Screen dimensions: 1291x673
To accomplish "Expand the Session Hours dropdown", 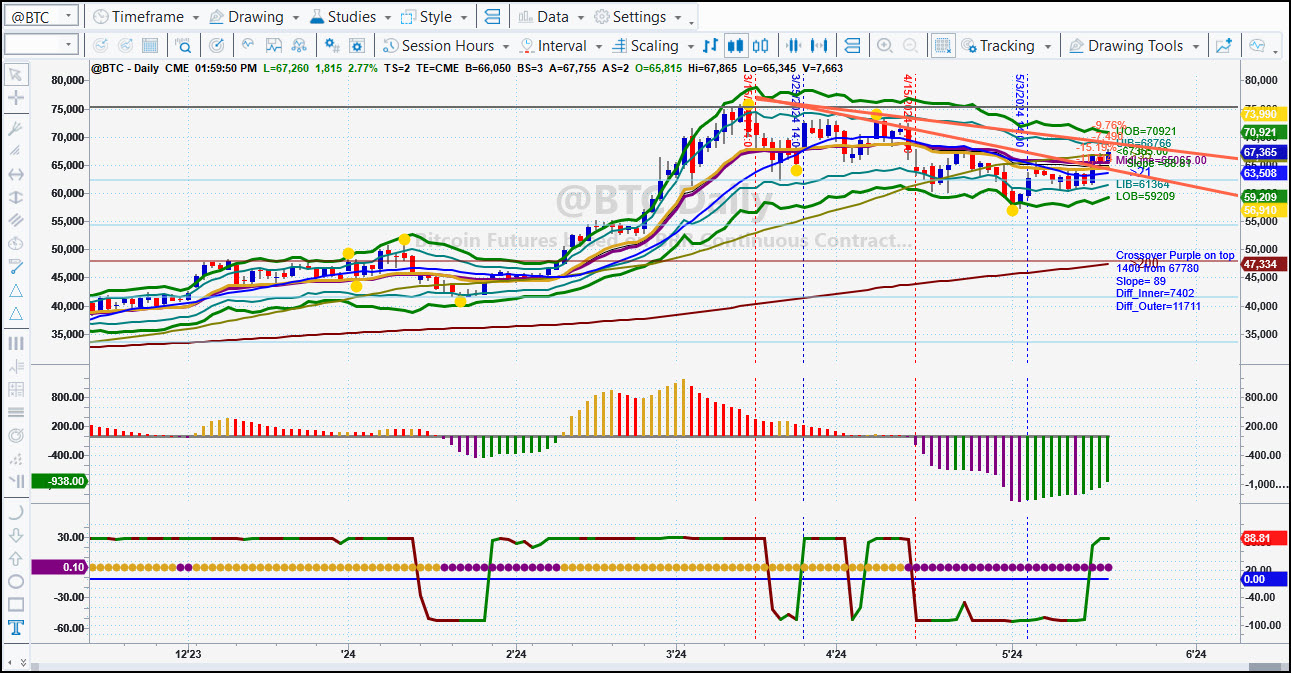I will point(505,46).
